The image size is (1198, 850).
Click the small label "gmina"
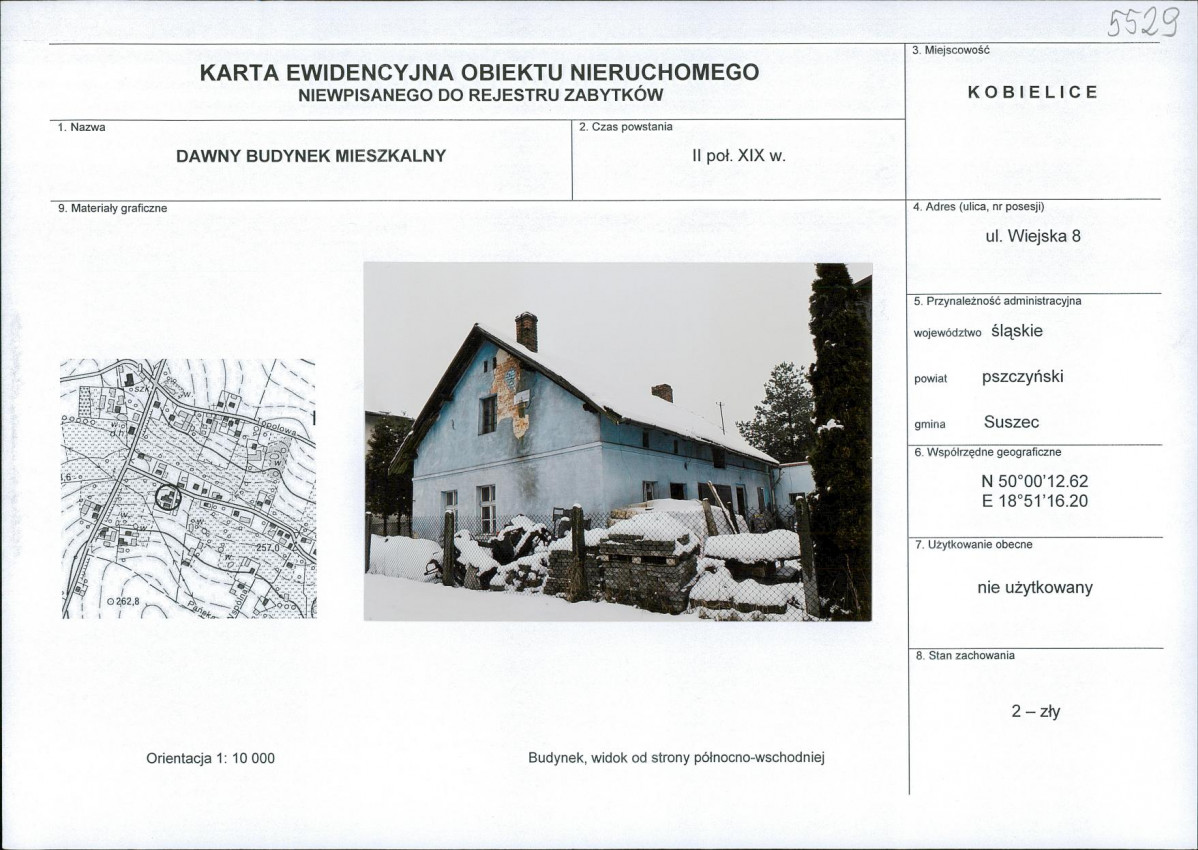(930, 425)
